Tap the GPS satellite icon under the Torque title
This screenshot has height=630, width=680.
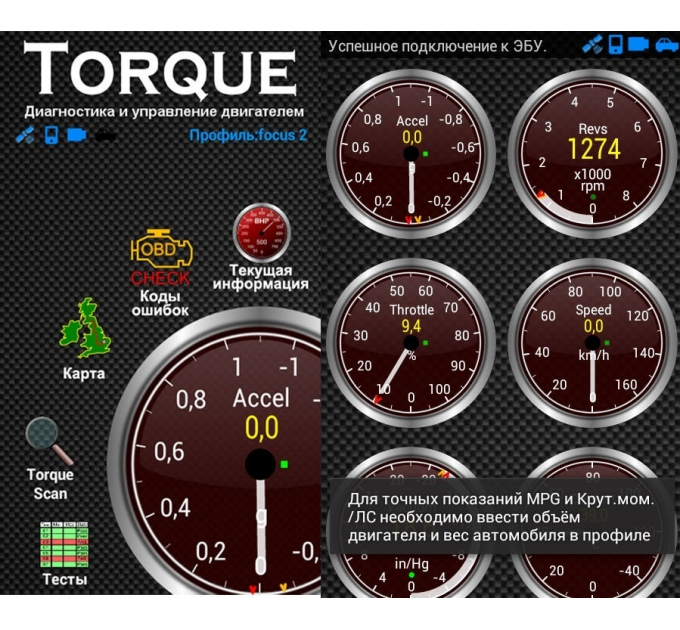[25, 135]
